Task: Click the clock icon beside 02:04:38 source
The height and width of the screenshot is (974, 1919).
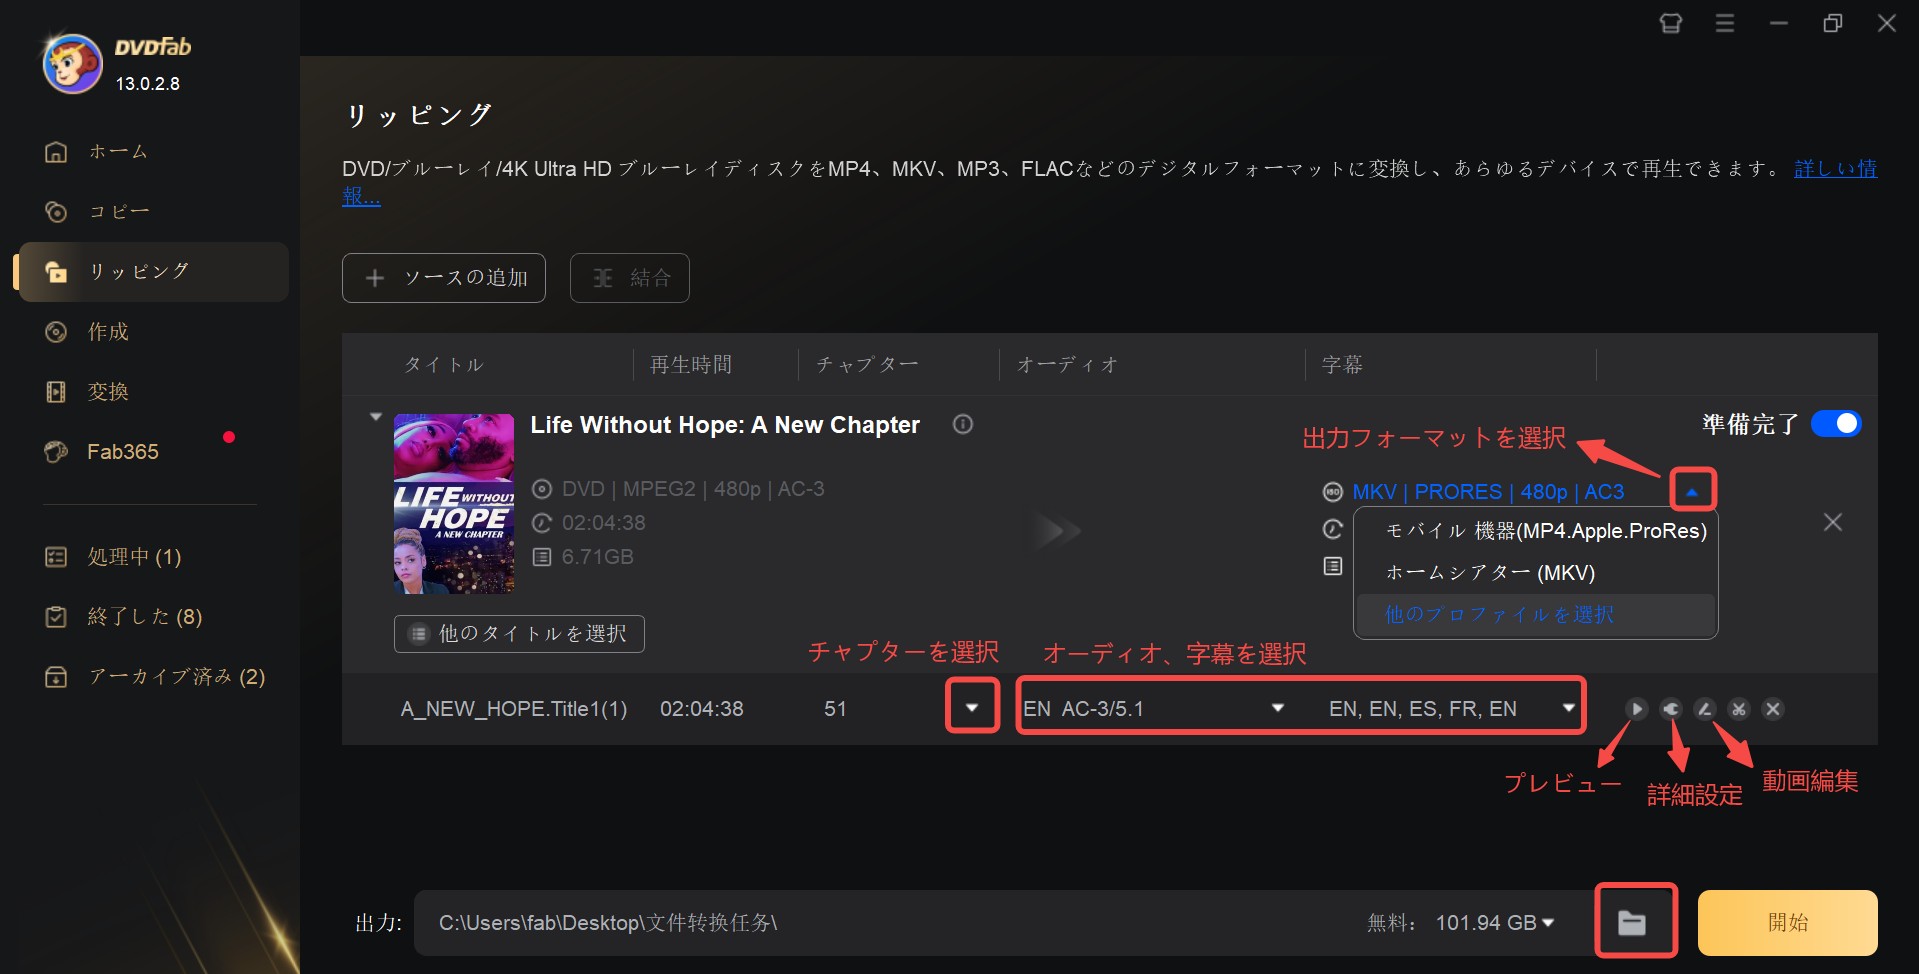Action: pos(542,523)
